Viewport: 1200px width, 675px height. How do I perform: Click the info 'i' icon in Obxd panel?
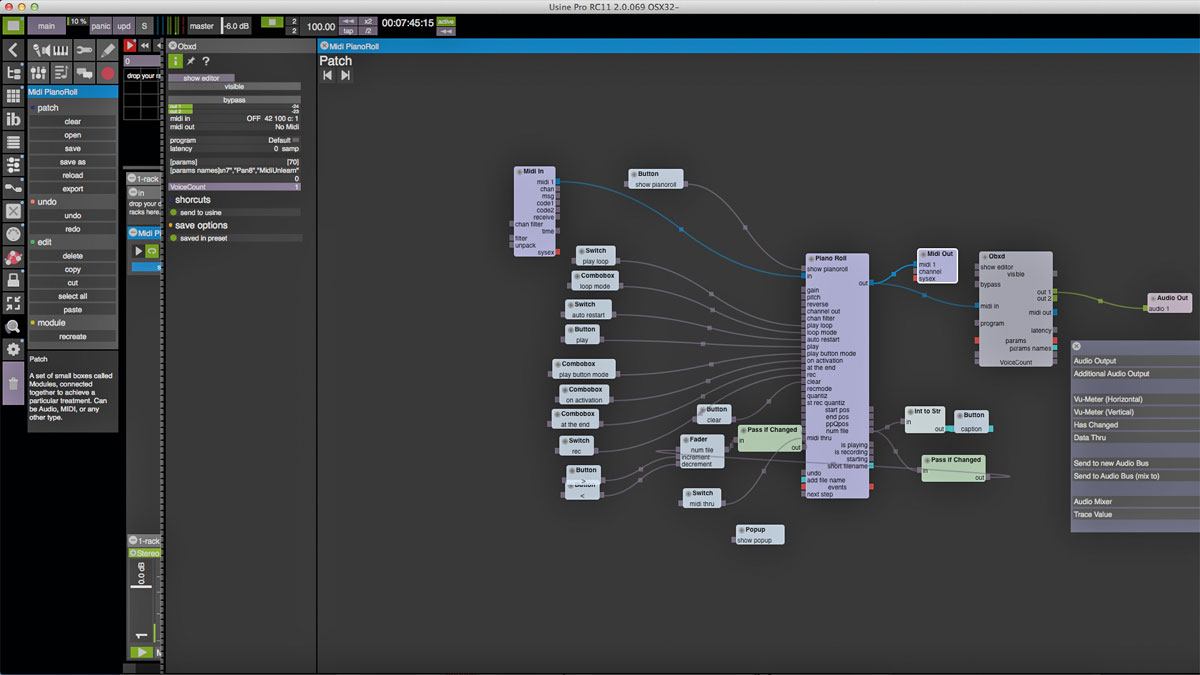click(175, 61)
